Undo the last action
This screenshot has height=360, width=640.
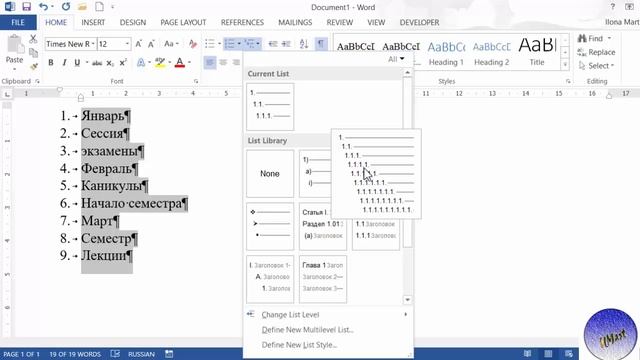[43, 7]
